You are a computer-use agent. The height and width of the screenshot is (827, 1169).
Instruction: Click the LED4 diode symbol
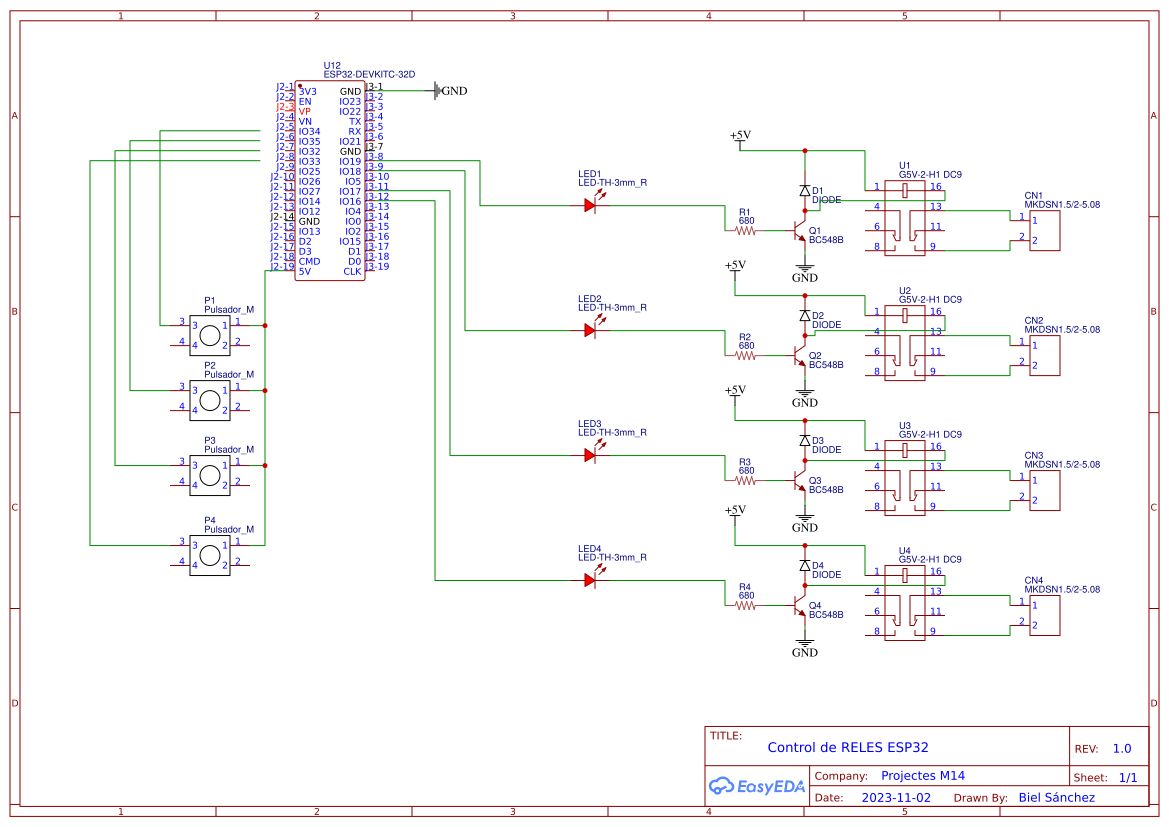[590, 580]
